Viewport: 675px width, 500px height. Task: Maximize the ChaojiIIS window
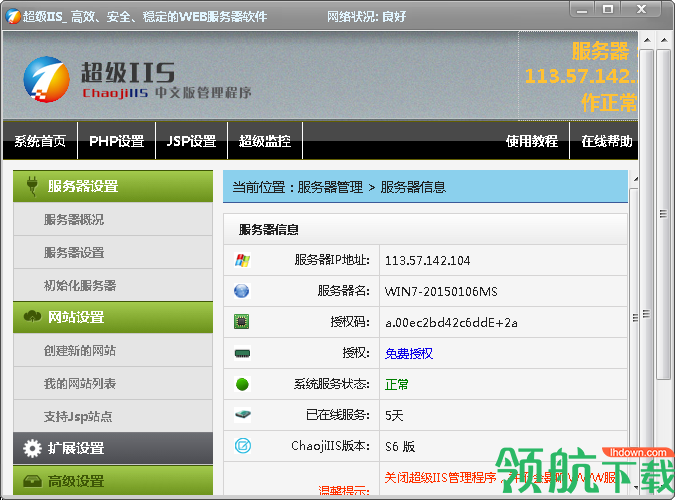pyautogui.click(x=608, y=9)
